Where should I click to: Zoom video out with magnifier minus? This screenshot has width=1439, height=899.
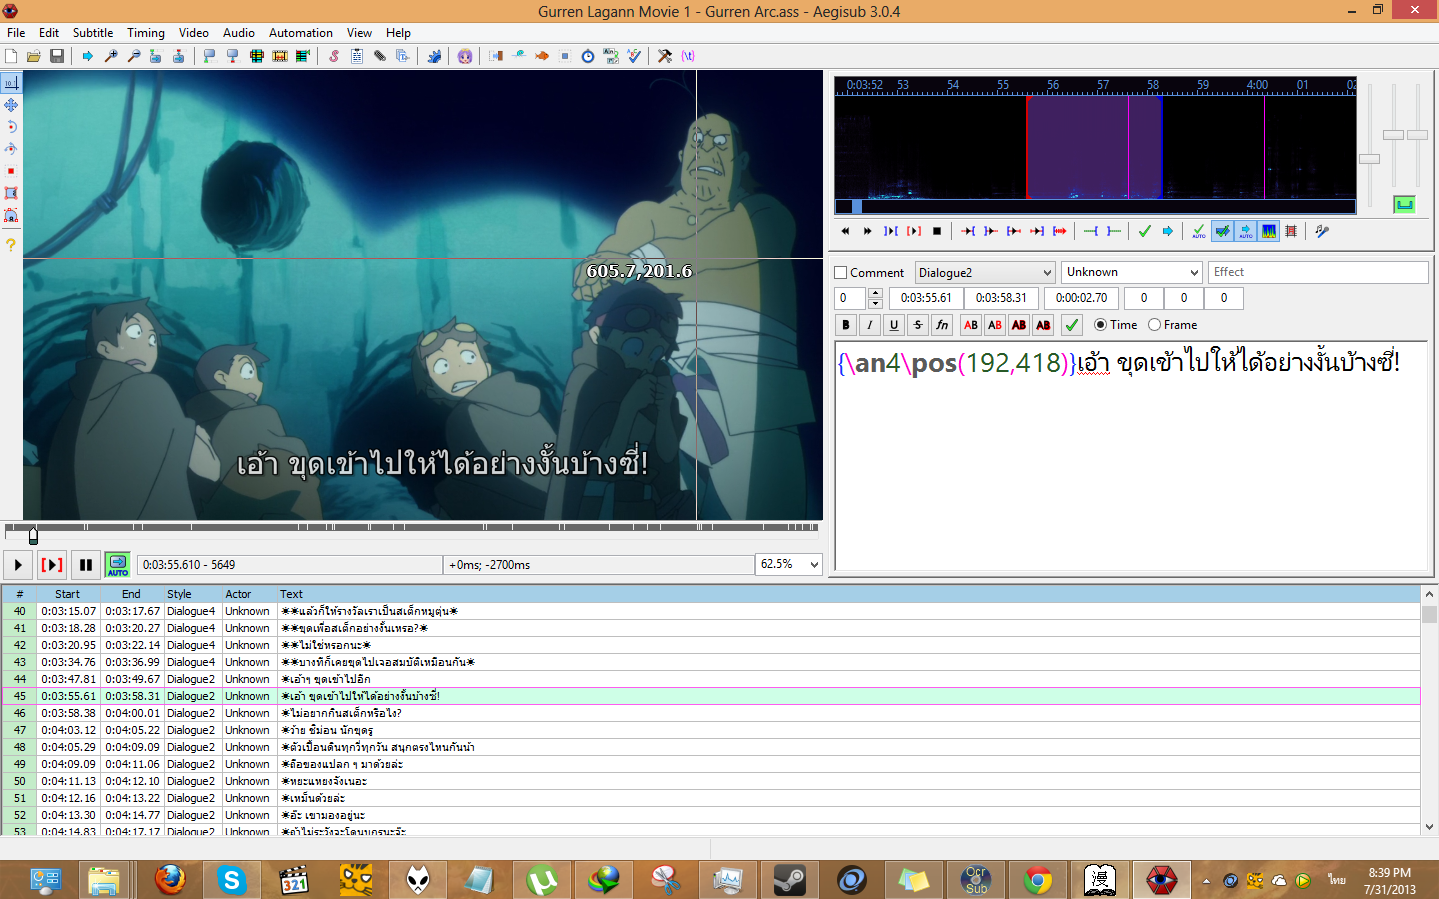pyautogui.click(x=134, y=56)
